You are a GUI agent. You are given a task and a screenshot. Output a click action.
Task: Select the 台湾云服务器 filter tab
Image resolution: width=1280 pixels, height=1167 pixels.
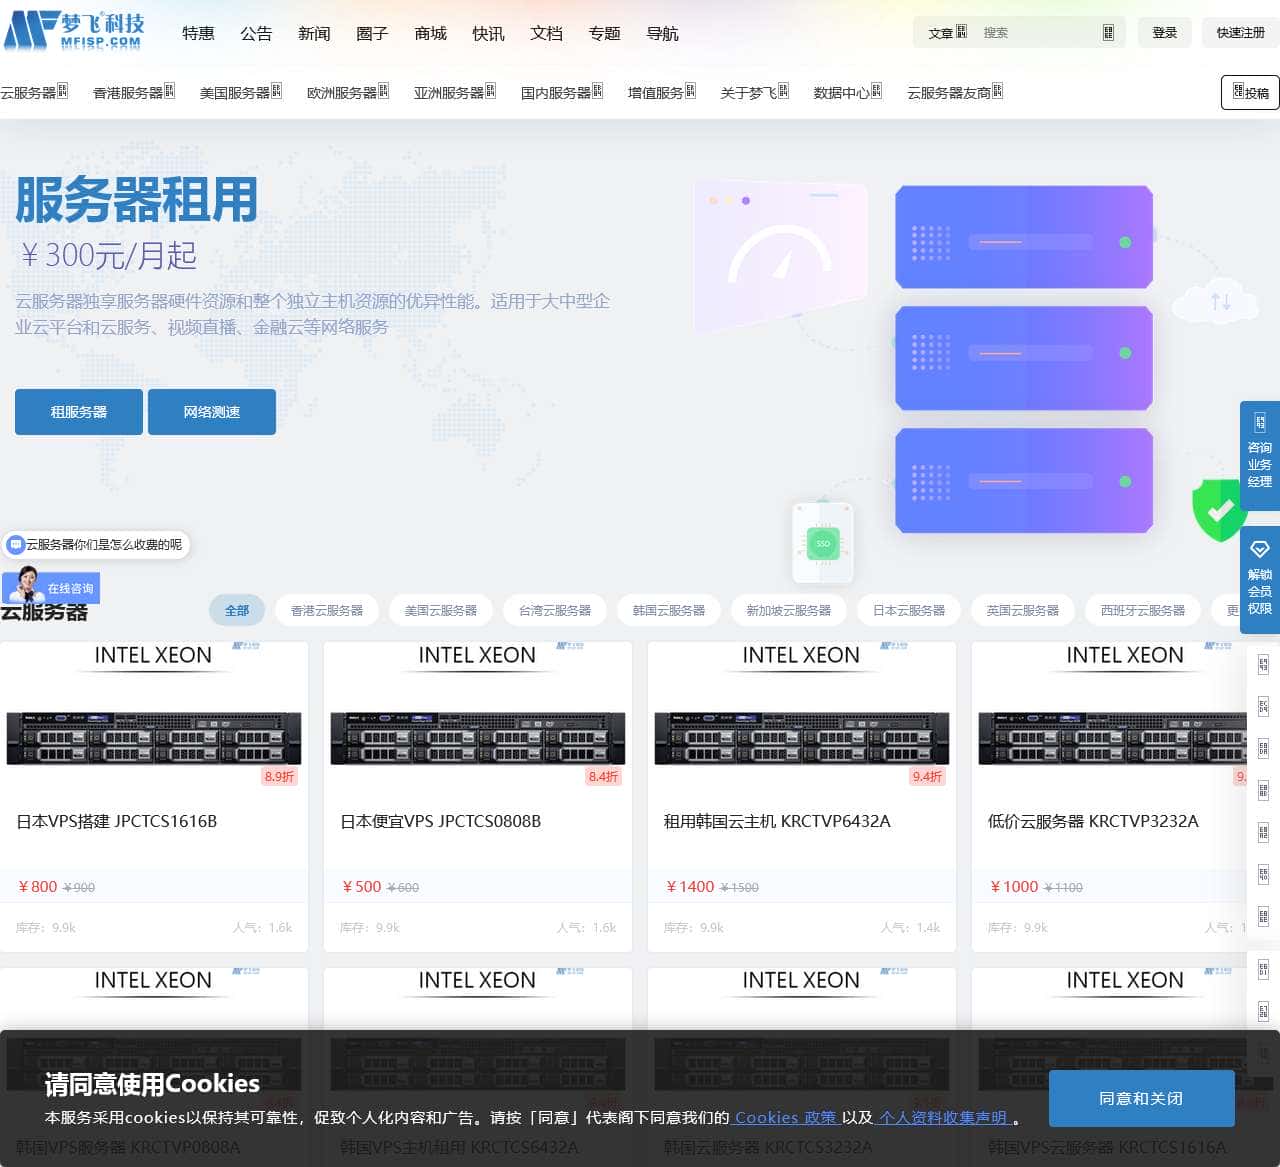click(555, 610)
